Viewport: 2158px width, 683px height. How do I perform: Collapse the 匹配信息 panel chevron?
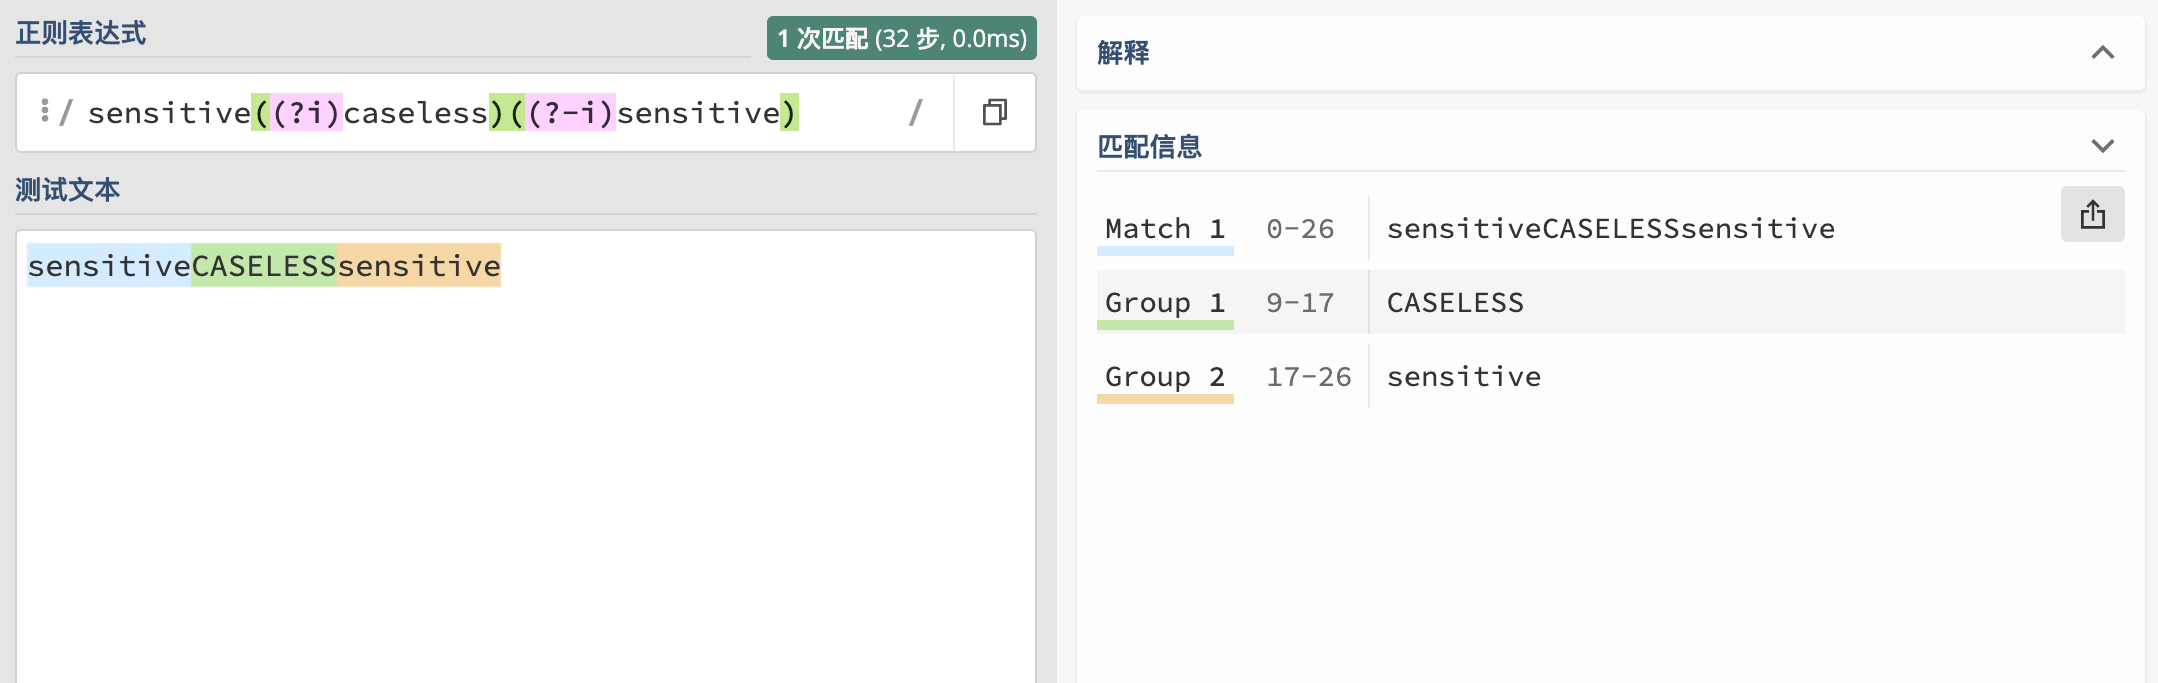(2103, 146)
